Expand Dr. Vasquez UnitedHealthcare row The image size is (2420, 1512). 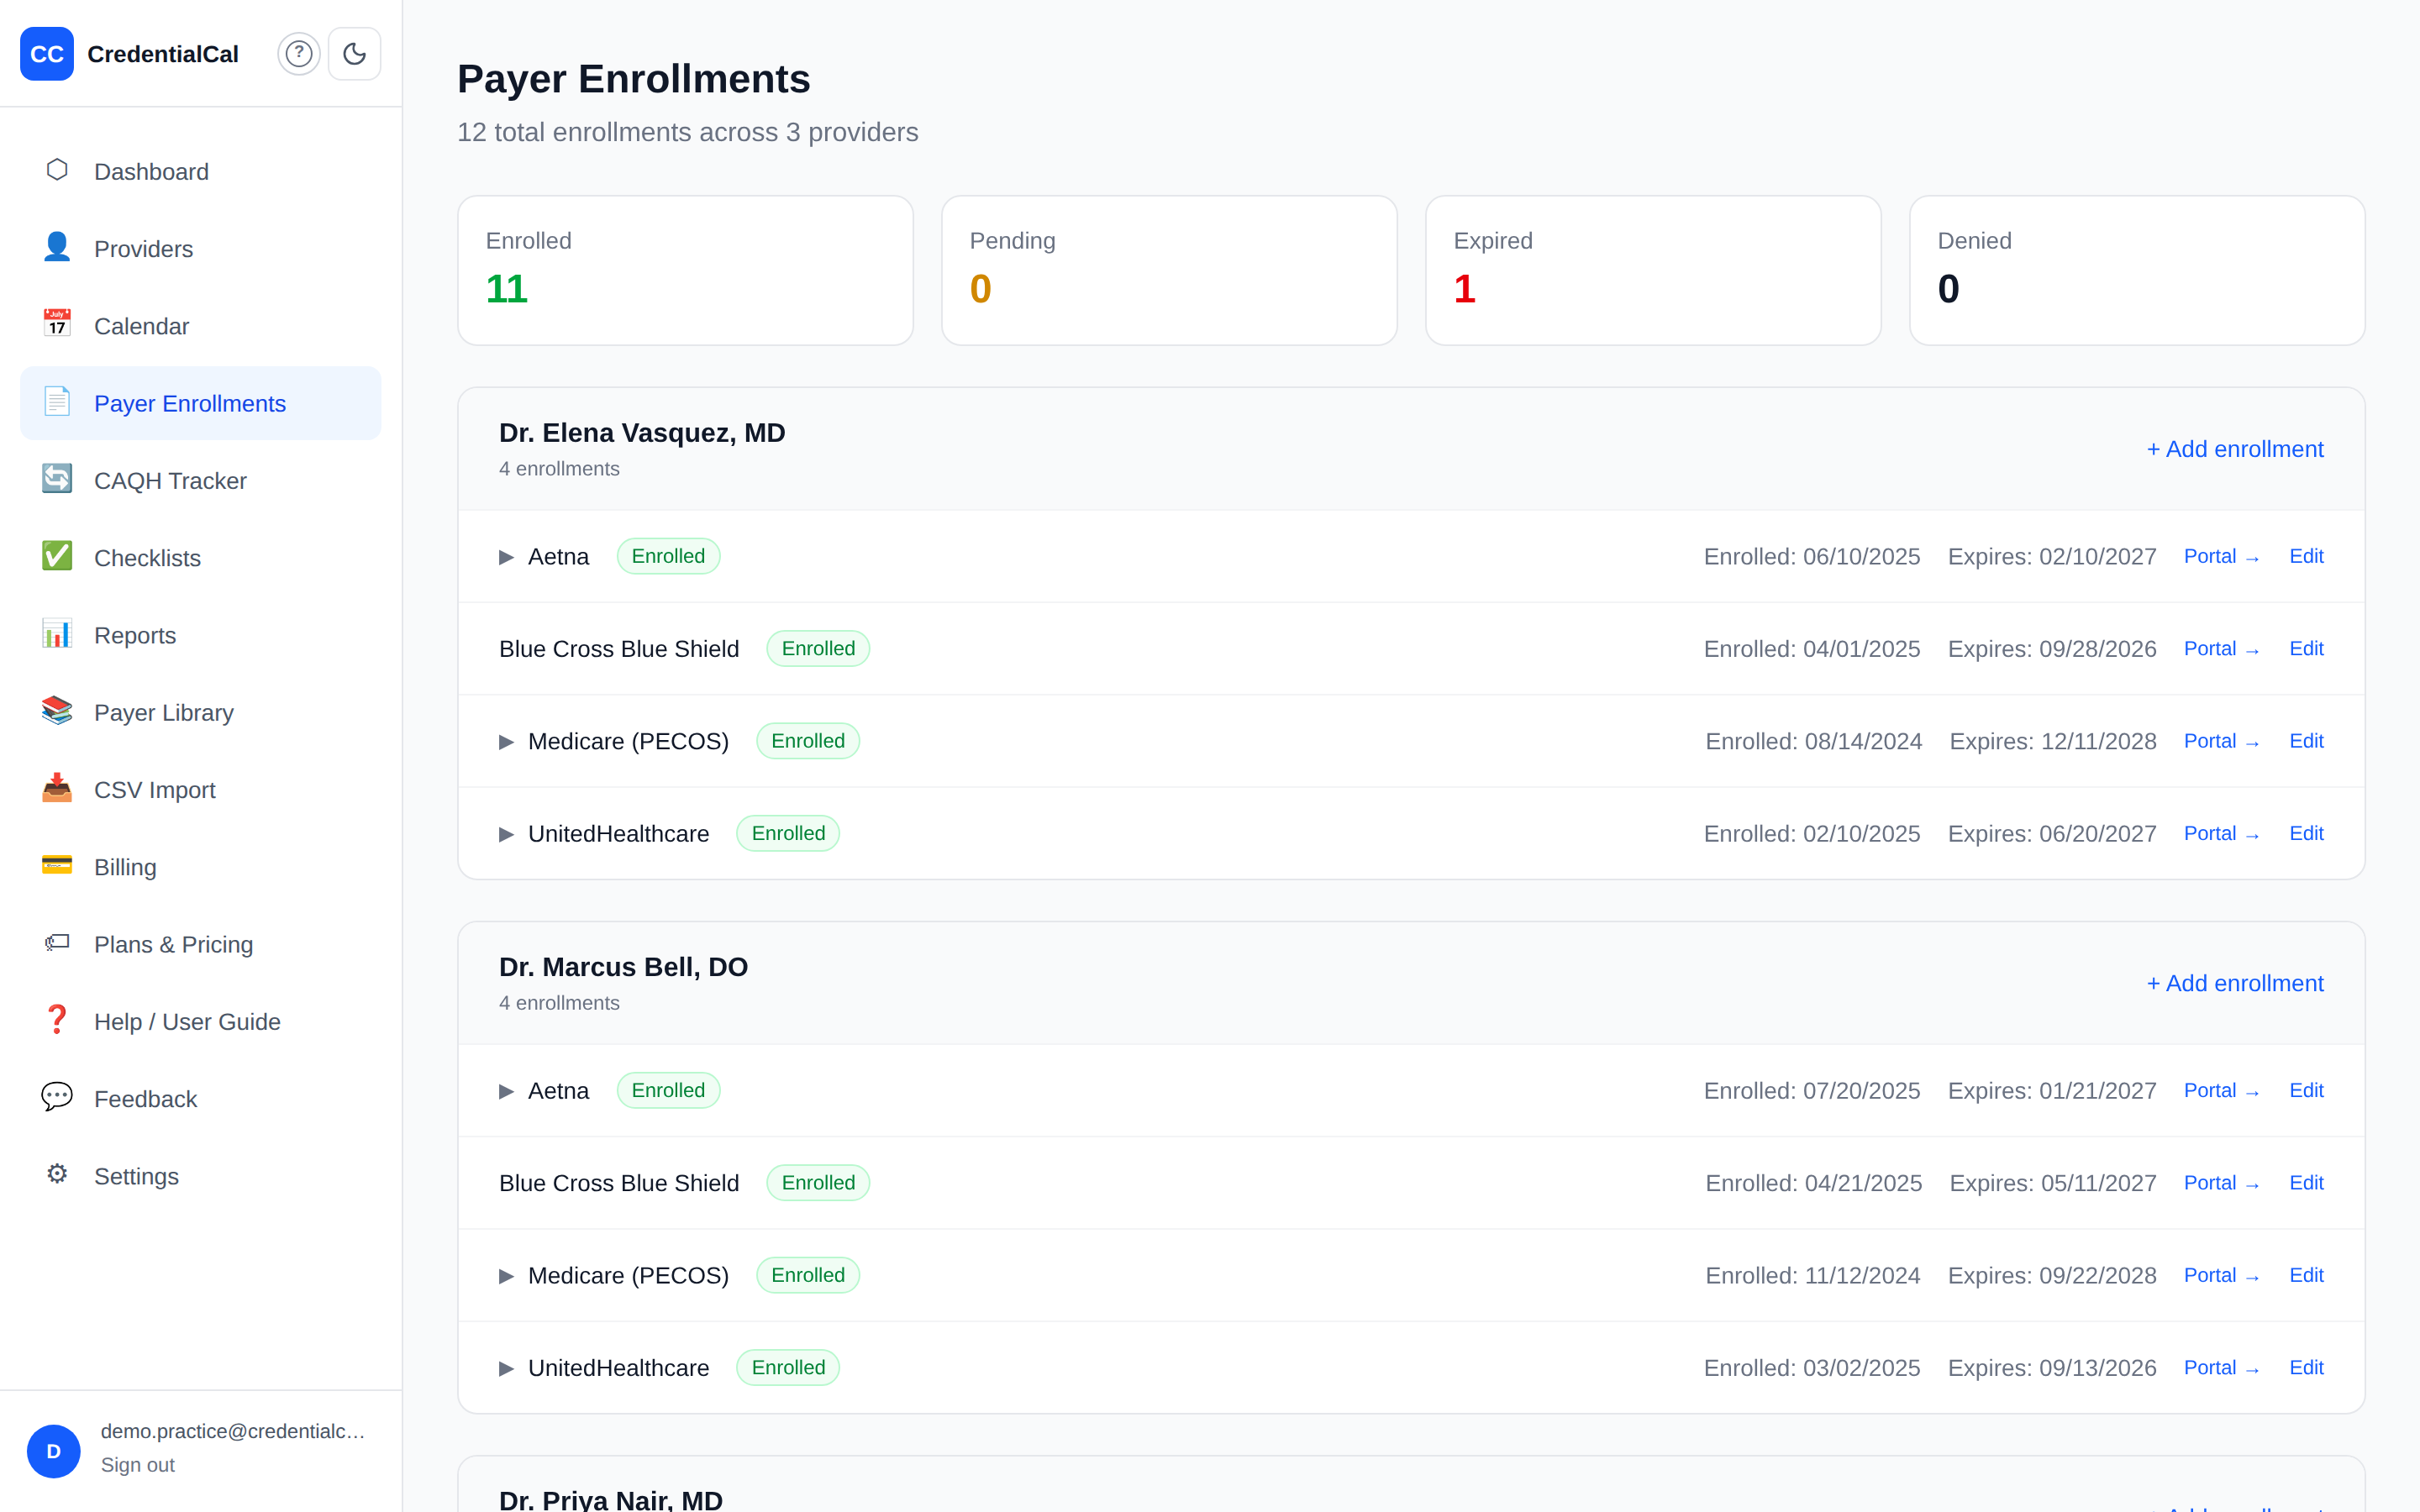pyautogui.click(x=506, y=834)
